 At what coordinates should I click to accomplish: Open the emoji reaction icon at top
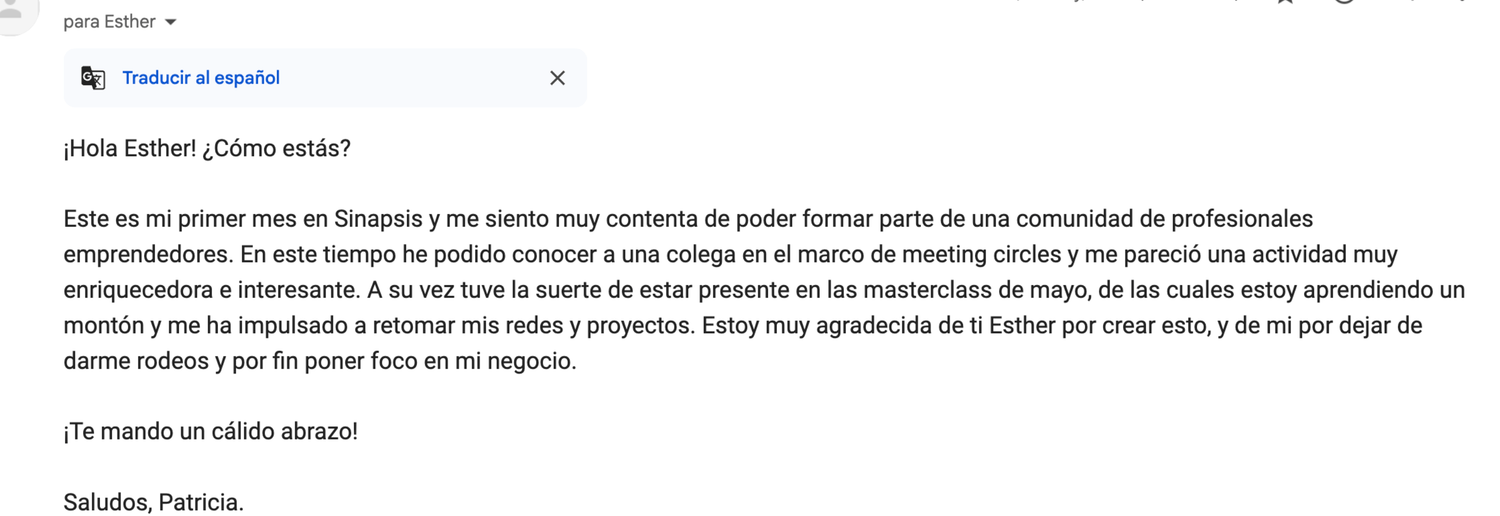(1345, 3)
